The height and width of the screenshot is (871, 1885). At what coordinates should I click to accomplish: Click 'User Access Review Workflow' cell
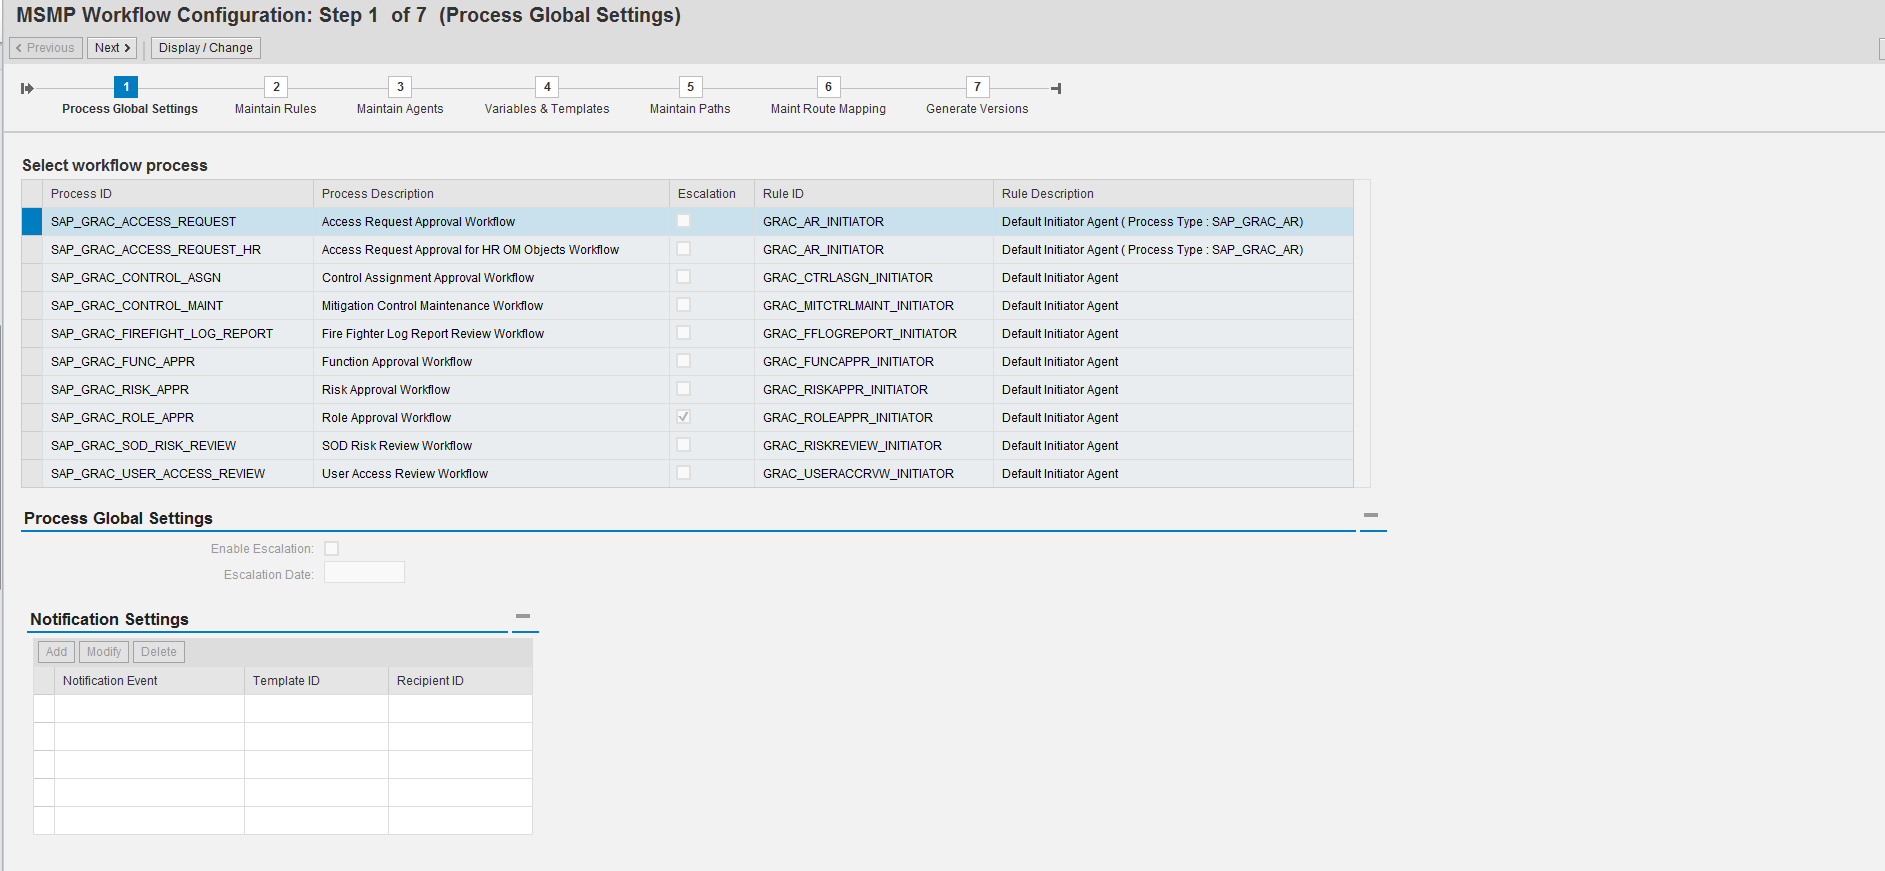[x=491, y=474]
